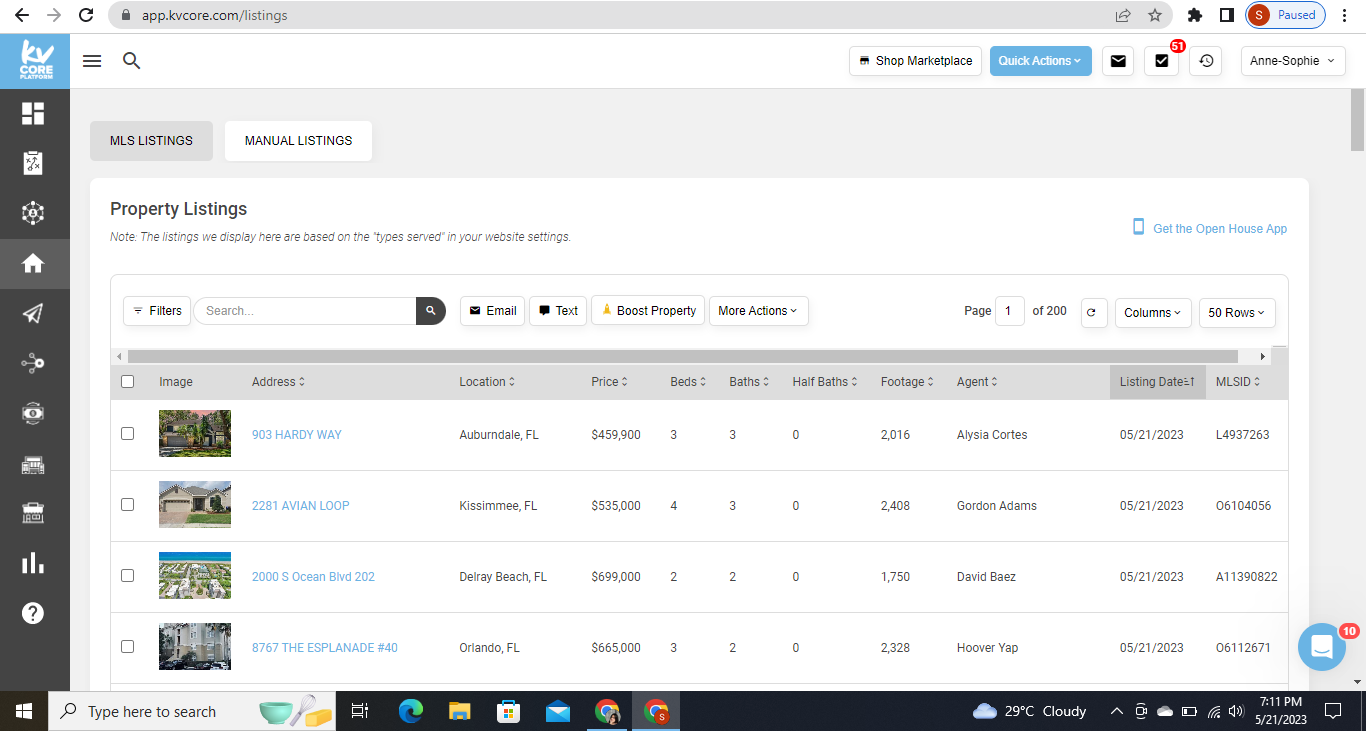Open the Windows Start menu

coord(24,711)
